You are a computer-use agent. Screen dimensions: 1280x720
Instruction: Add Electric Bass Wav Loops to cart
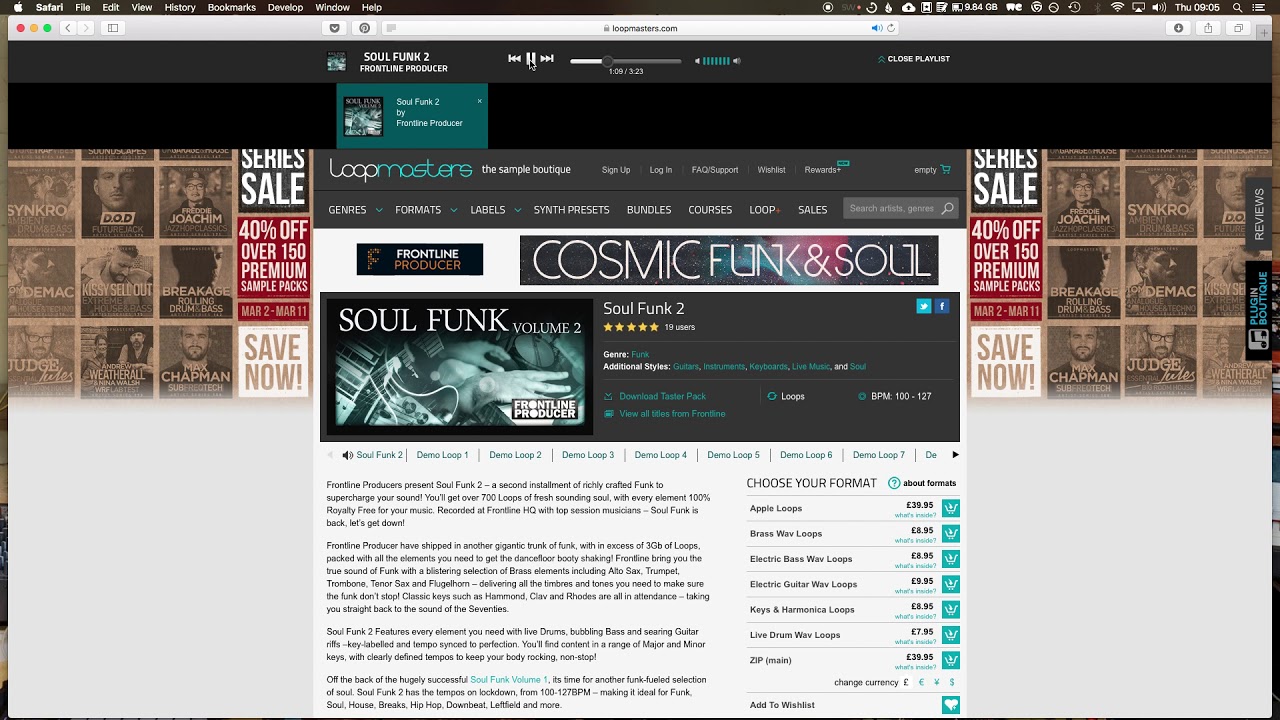coord(951,559)
